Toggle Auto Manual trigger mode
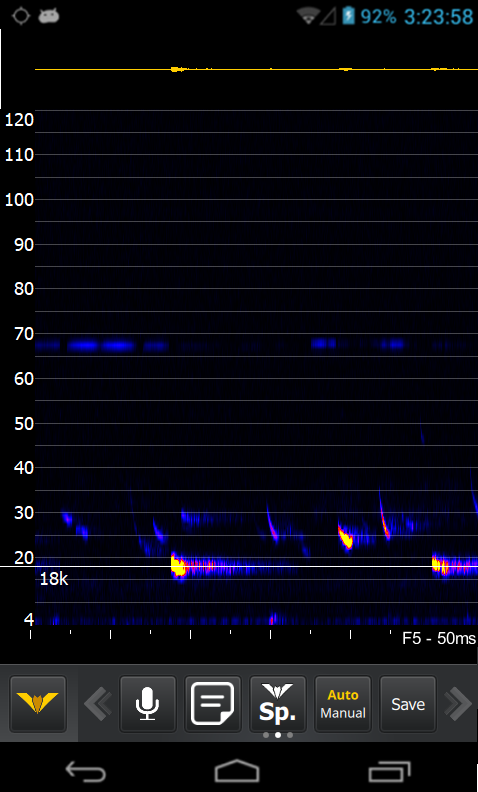 [x=343, y=704]
